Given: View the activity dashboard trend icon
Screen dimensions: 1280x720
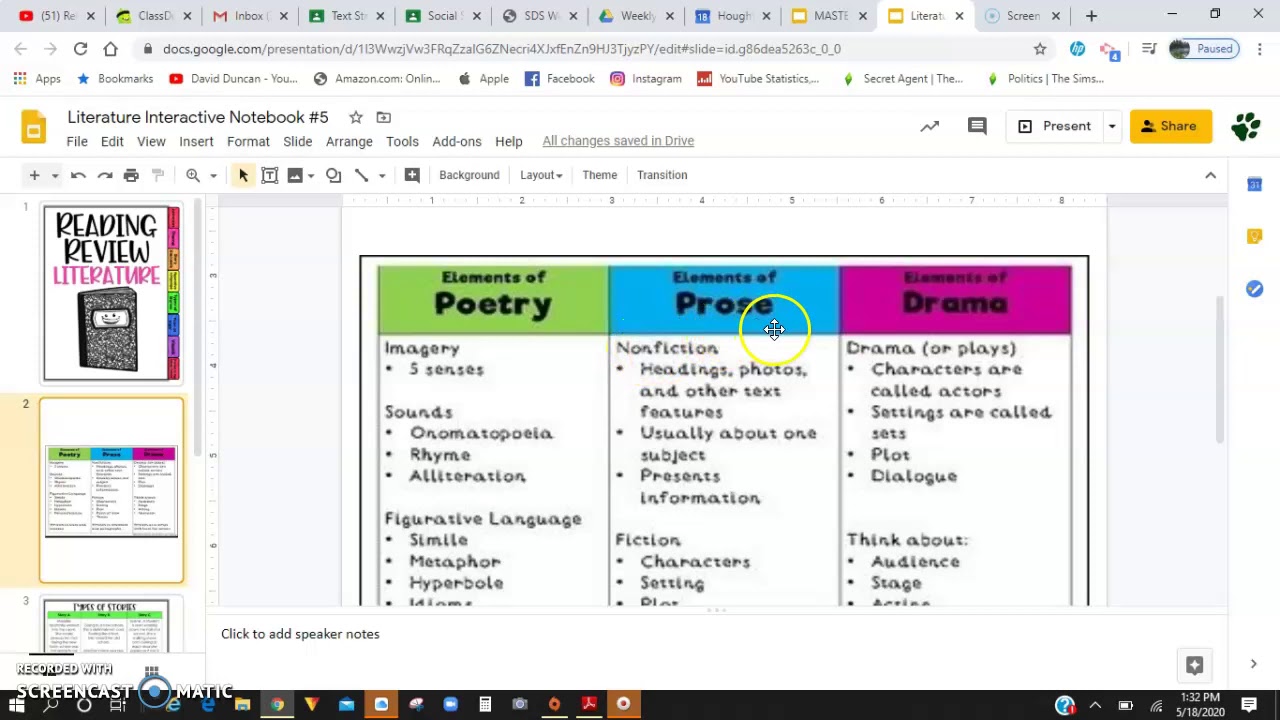Looking at the screenshot, I should tap(930, 126).
